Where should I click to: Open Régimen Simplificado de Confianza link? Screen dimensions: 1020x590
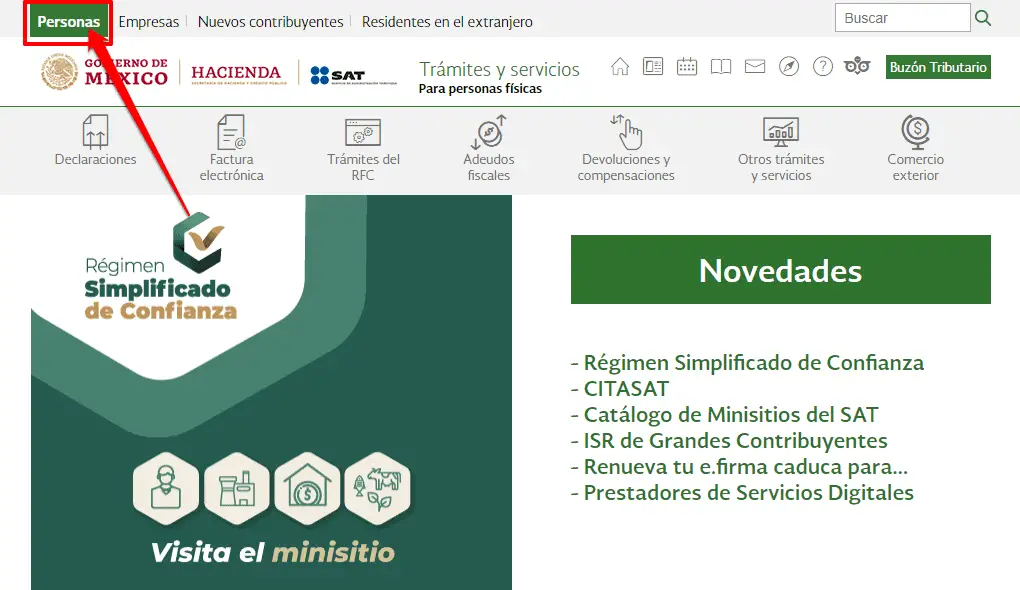coord(753,362)
